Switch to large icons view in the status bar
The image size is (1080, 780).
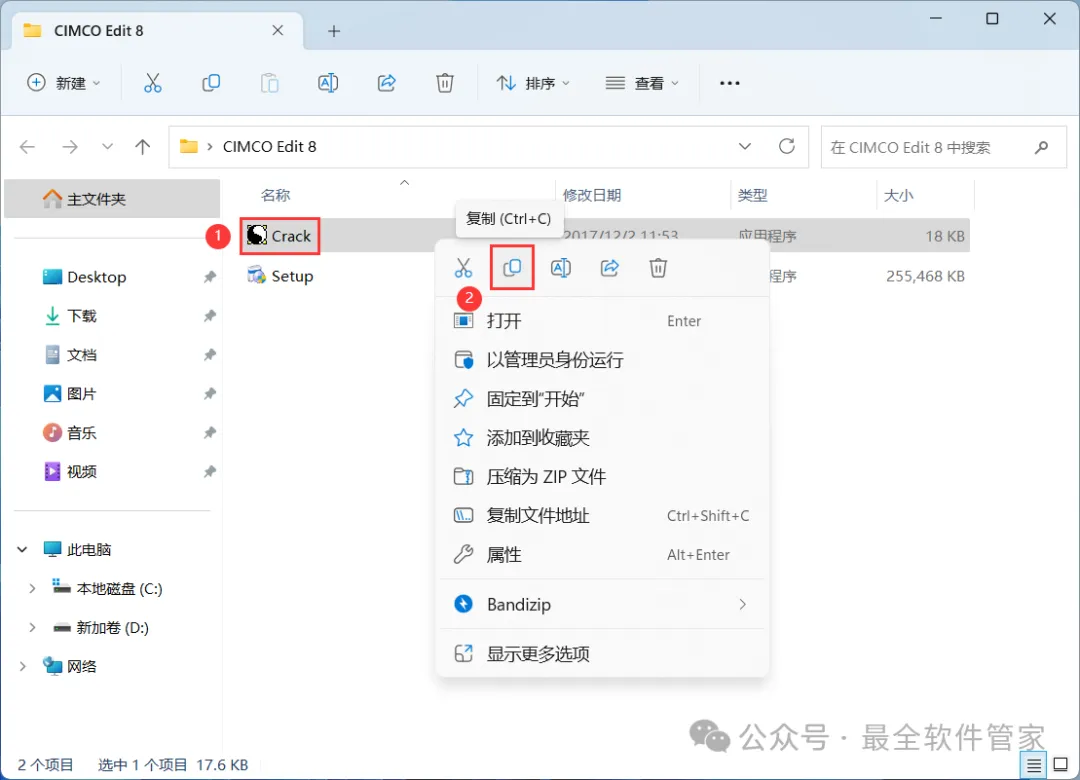pos(1061,765)
